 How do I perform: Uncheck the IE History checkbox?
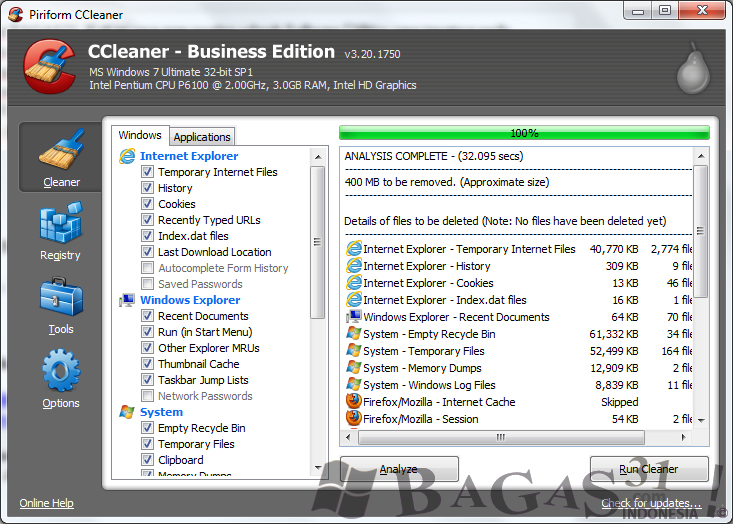[x=147, y=188]
